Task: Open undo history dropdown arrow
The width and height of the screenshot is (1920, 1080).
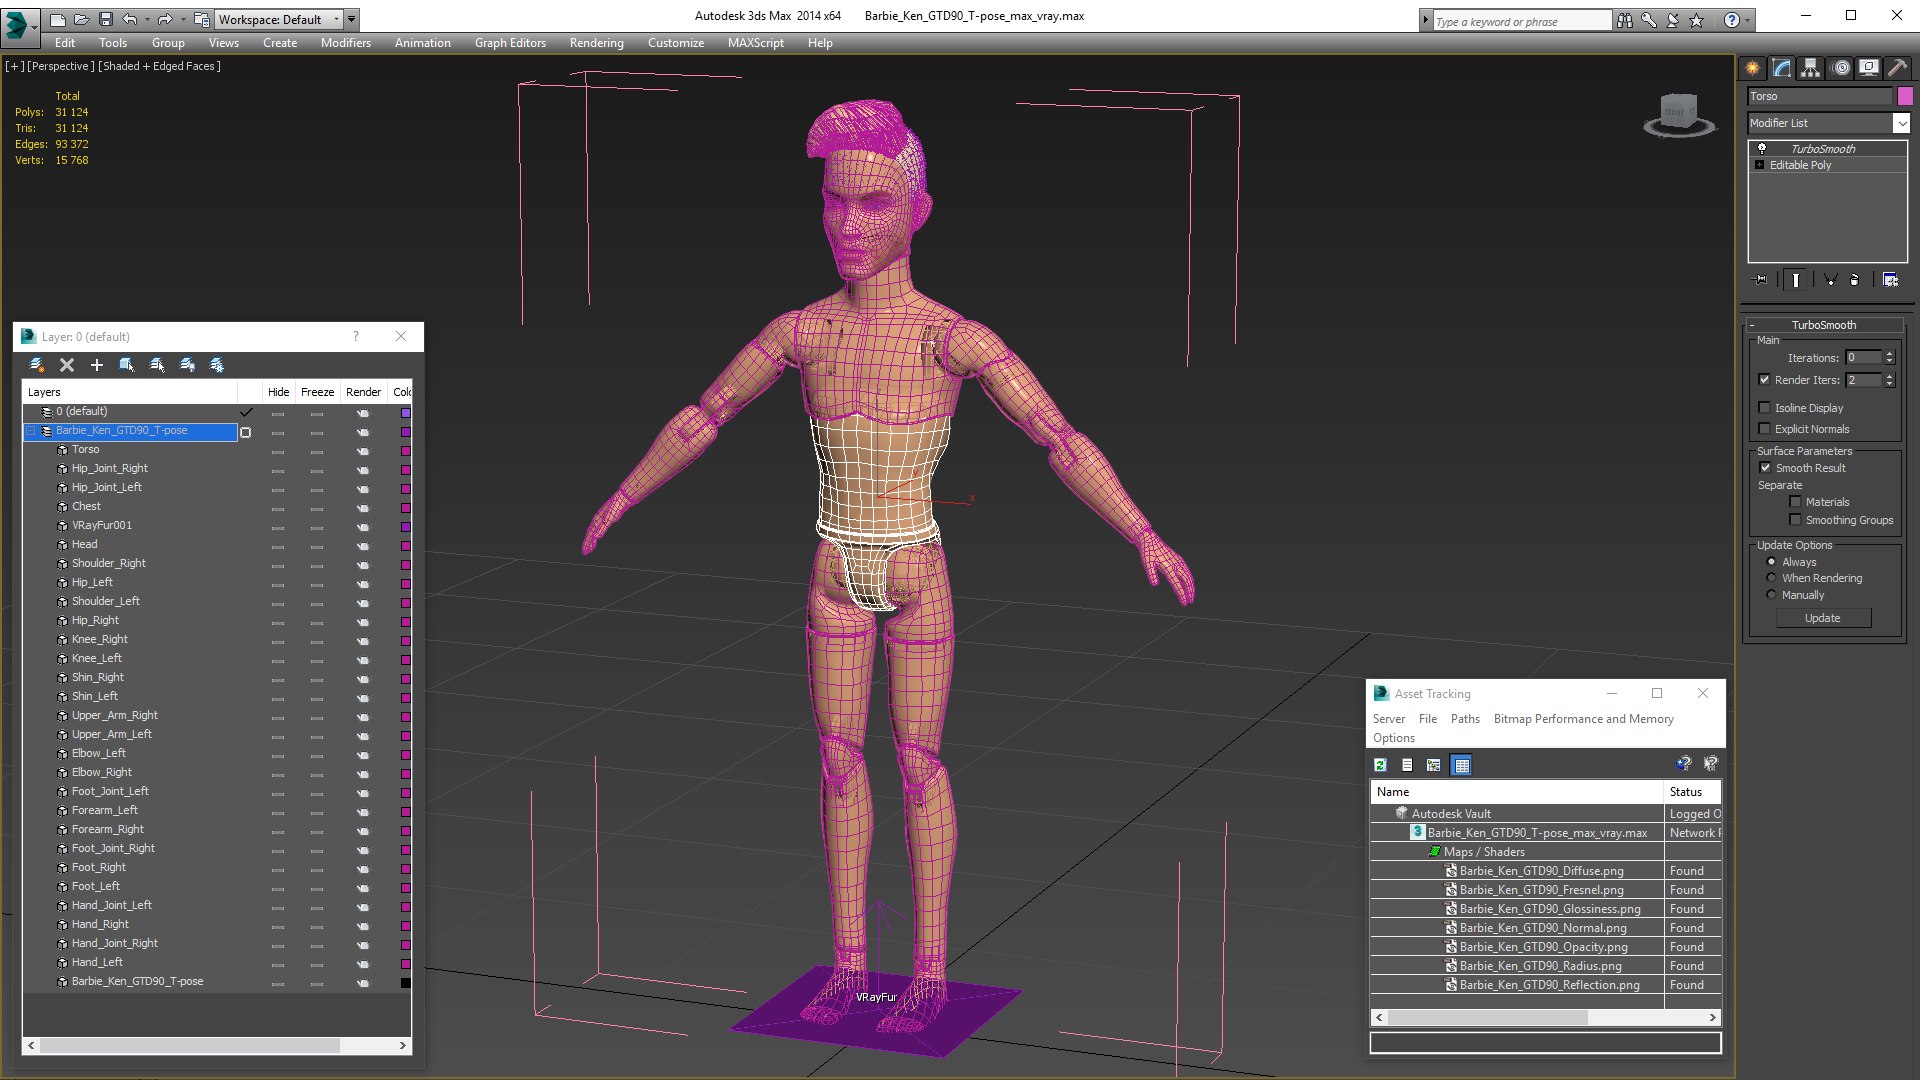Action: click(148, 19)
